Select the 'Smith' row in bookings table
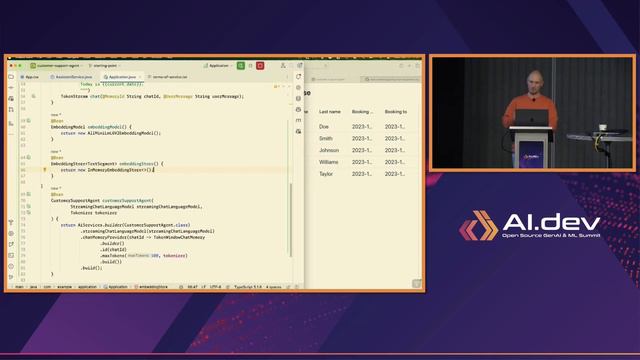The width and height of the screenshot is (640, 360). [x=363, y=138]
